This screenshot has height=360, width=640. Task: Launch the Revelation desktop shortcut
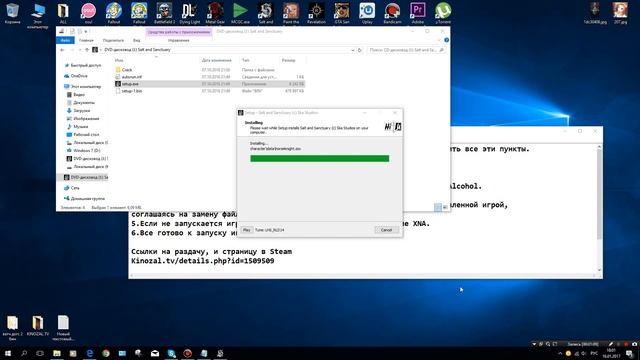[x=316, y=13]
